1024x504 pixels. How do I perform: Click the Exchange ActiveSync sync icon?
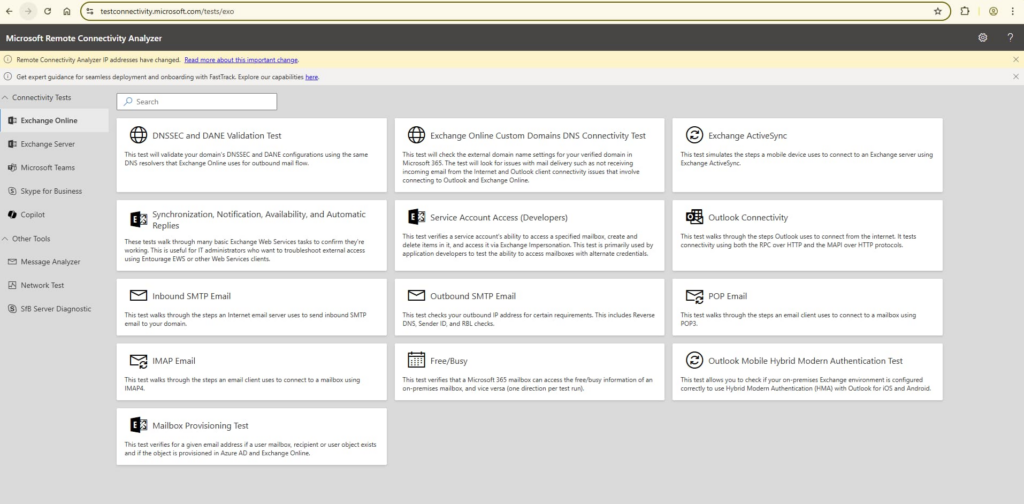coord(693,135)
